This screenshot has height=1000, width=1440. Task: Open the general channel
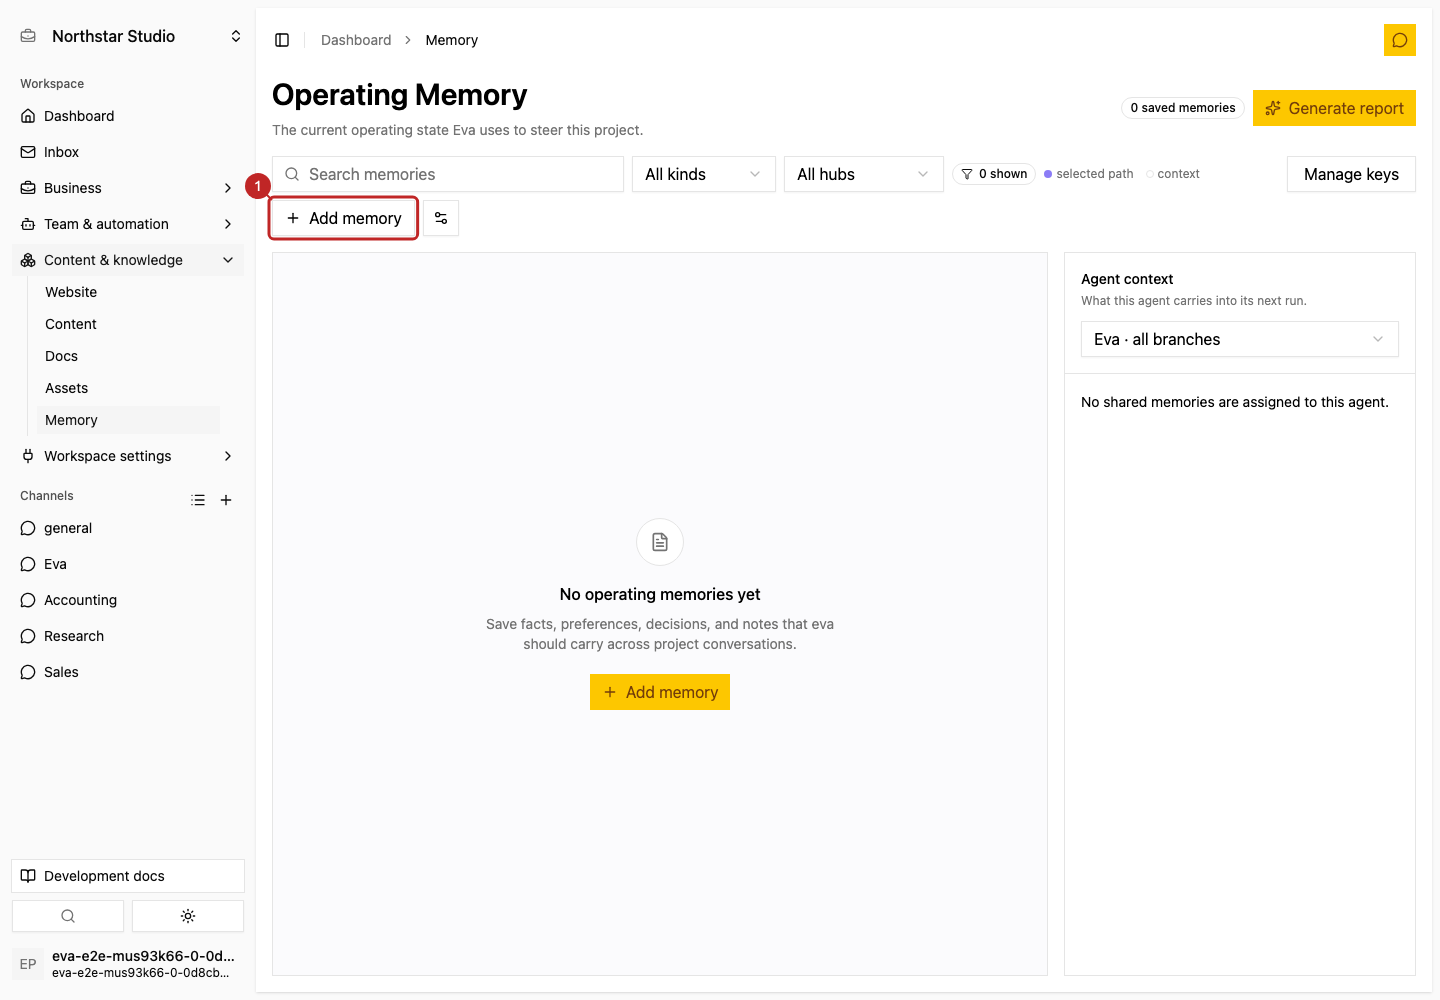tap(128, 528)
